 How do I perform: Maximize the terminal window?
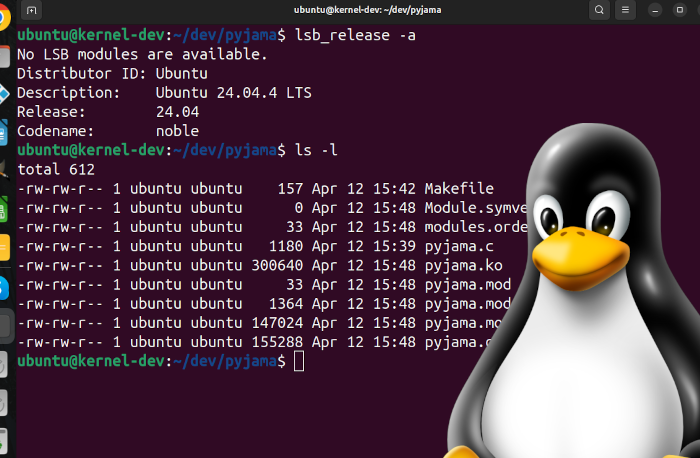click(680, 10)
